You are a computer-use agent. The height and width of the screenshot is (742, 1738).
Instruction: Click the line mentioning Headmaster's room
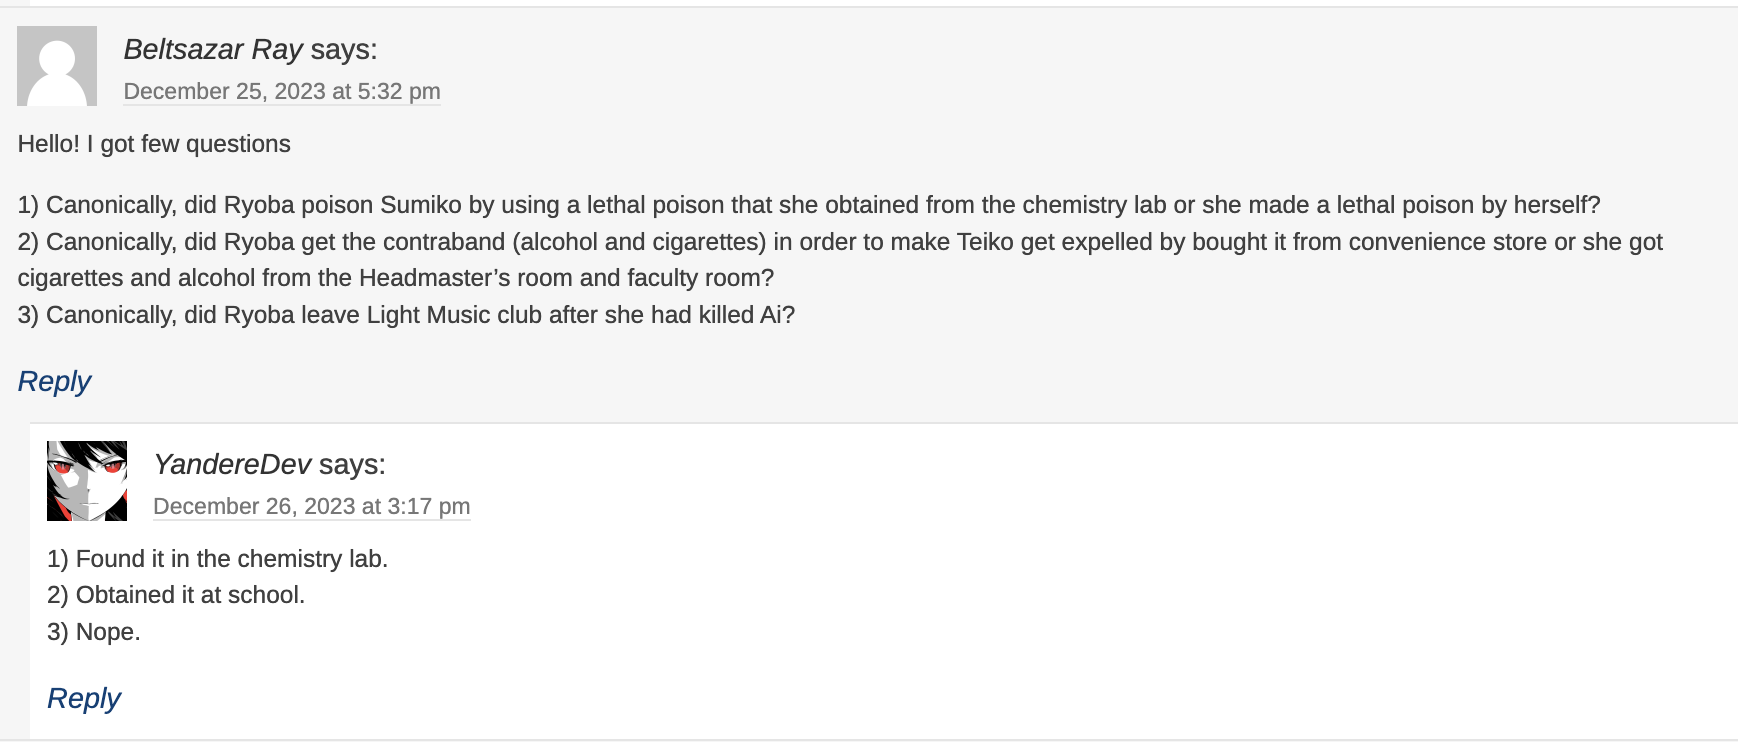pos(396,278)
